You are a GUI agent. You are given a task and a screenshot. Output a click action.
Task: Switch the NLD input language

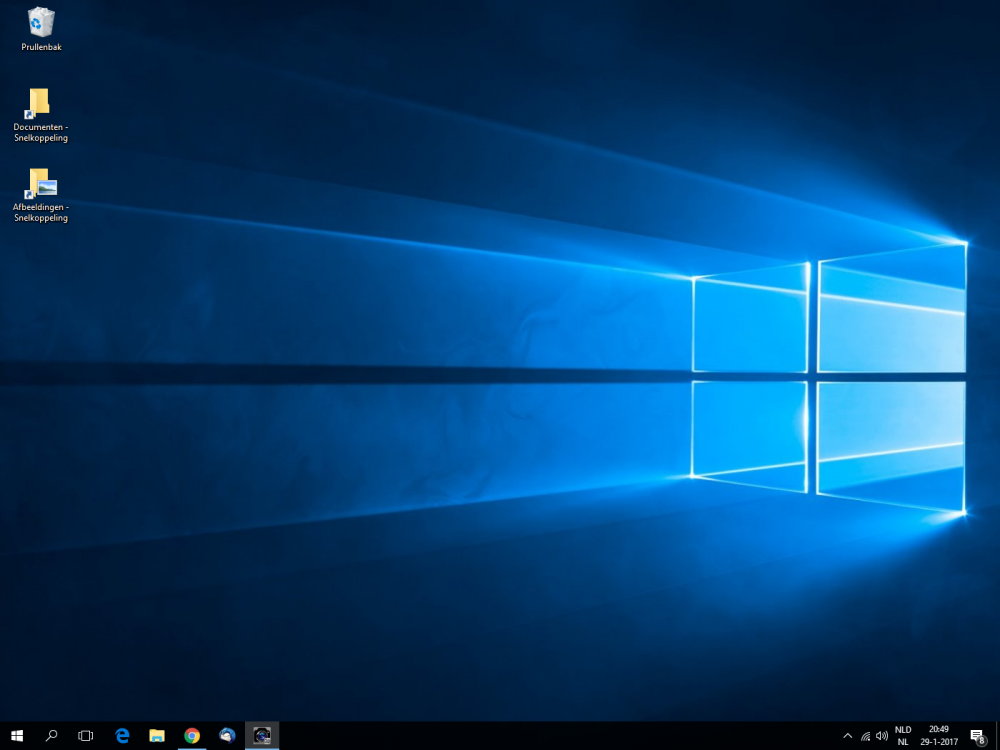point(903,736)
